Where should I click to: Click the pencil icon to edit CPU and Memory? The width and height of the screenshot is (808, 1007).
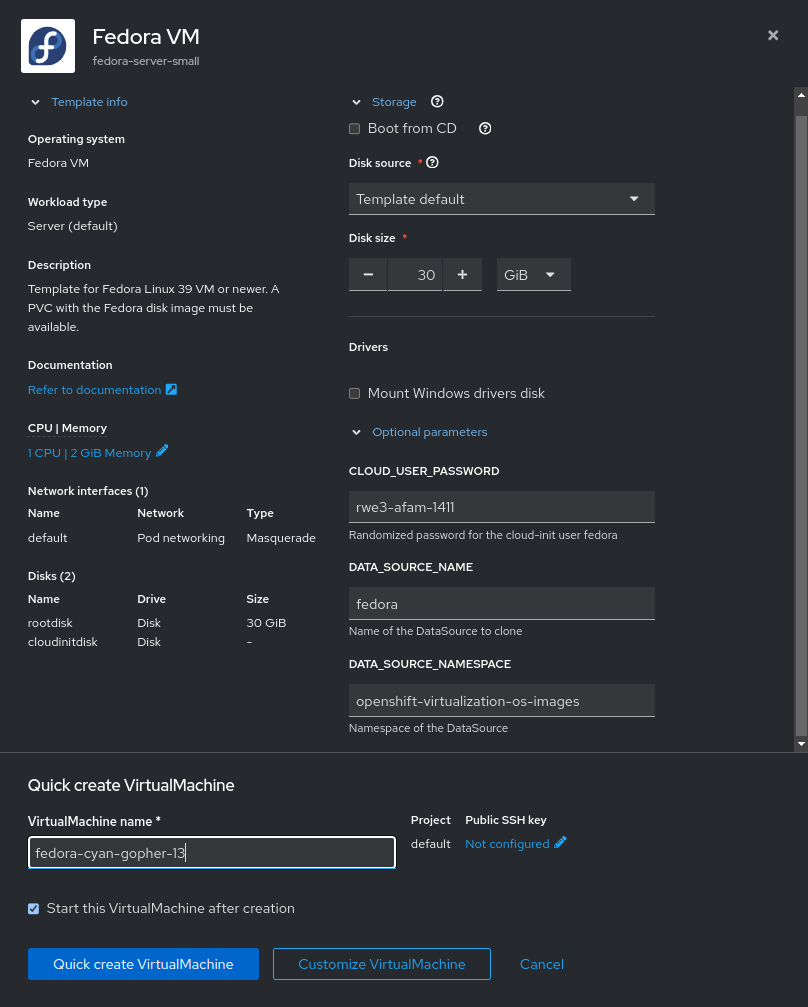(x=162, y=452)
